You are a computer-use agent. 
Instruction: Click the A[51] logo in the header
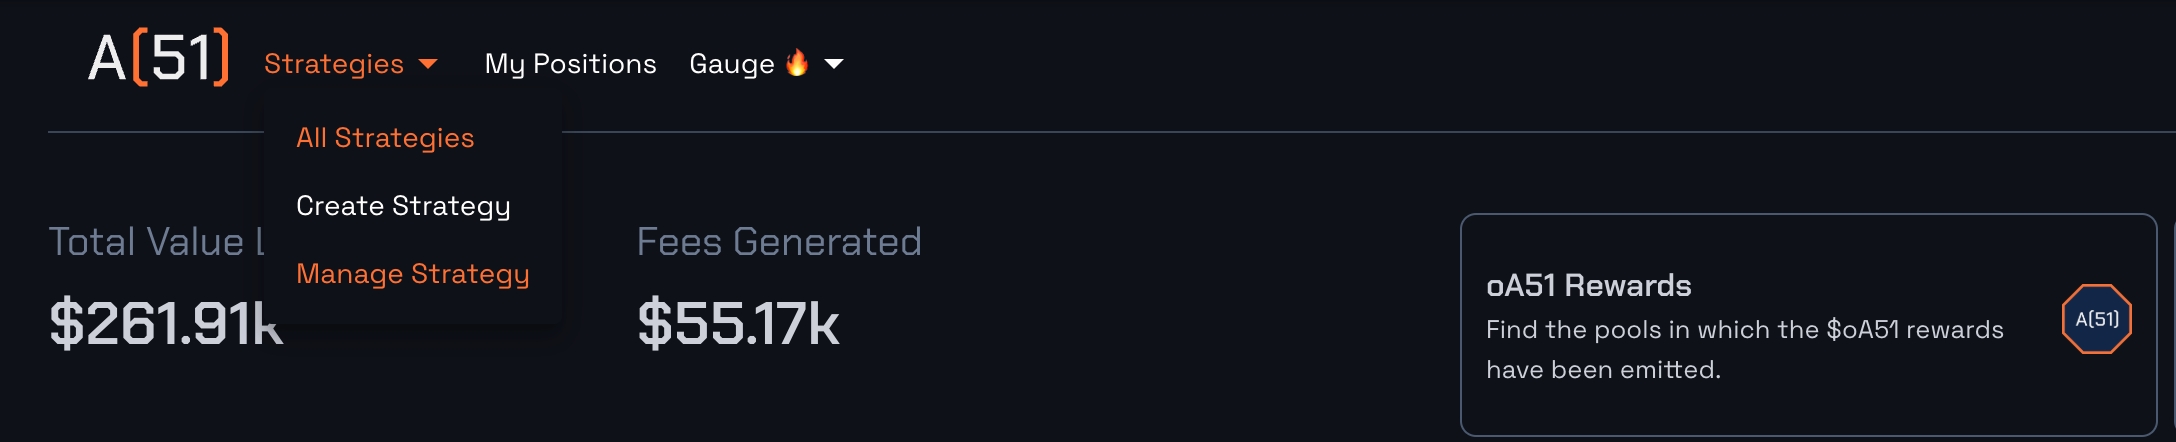(159, 58)
